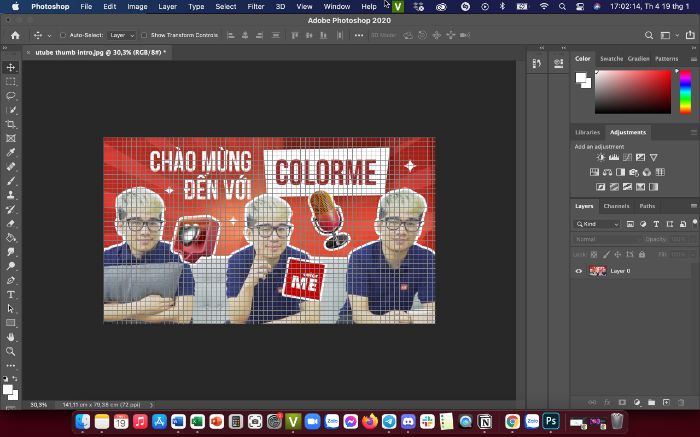Select the Rectangular Marquee tool
This screenshot has width=700, height=437.
click(11, 82)
